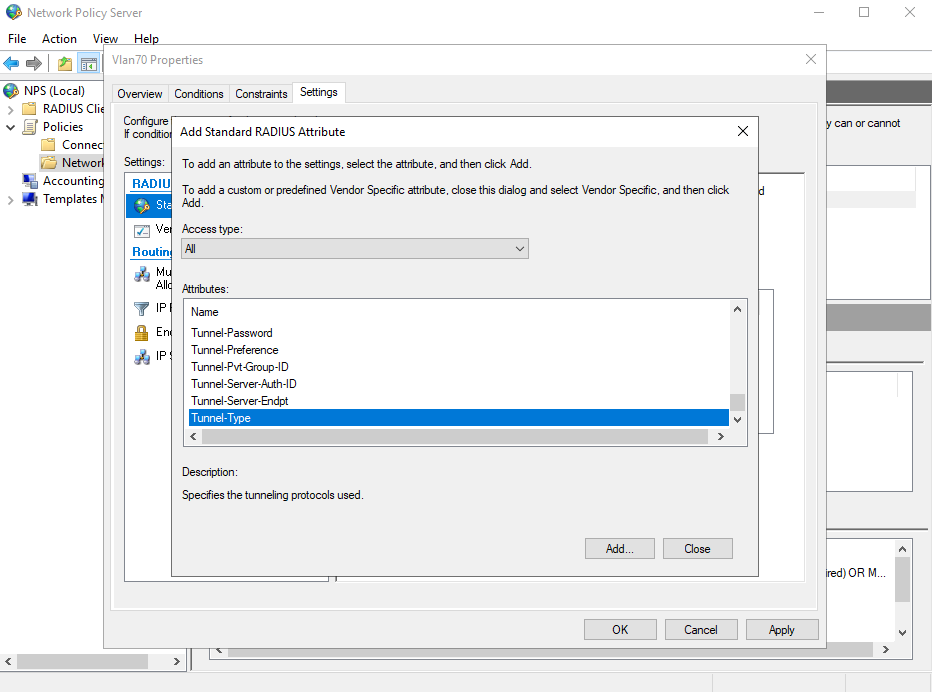932x692 pixels.
Task: Click Apply in Vlan70 Properties
Action: [782, 630]
